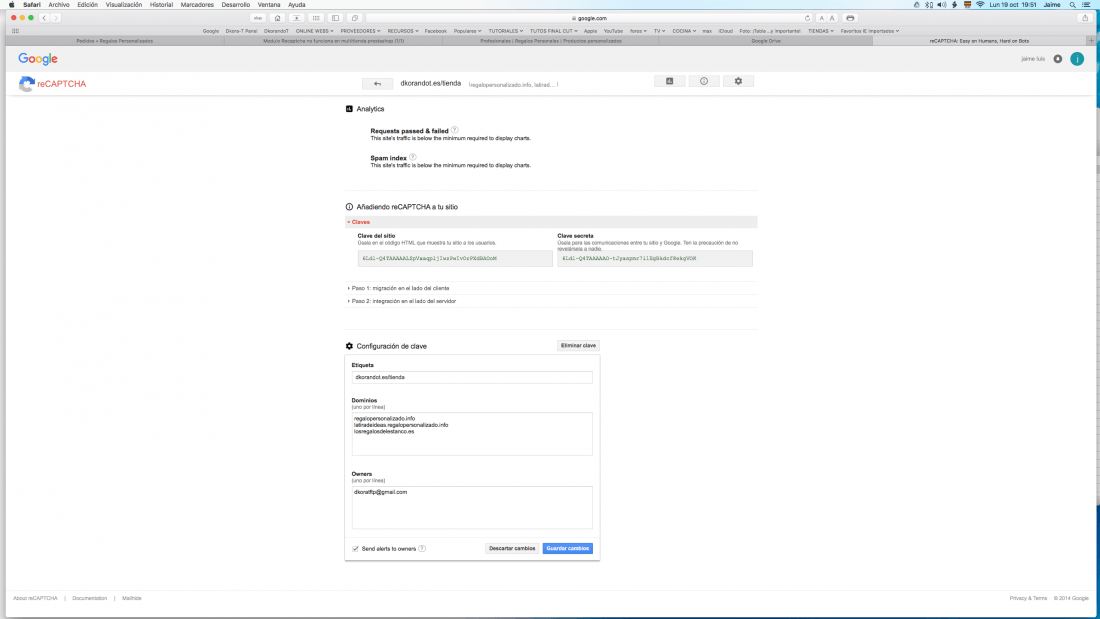Open the TIENDAS bookmarks dropdown

click(x=821, y=31)
